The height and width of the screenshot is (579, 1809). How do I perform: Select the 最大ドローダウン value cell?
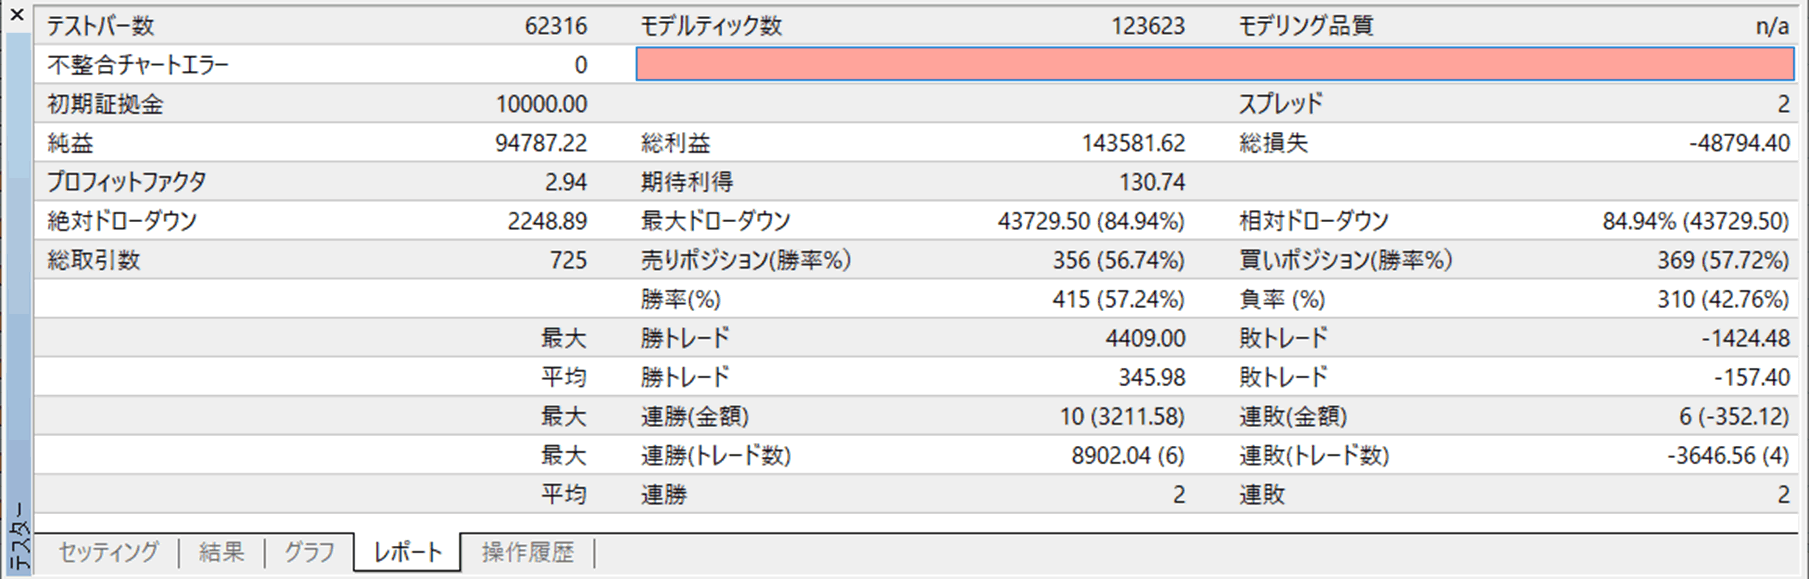tap(1091, 221)
